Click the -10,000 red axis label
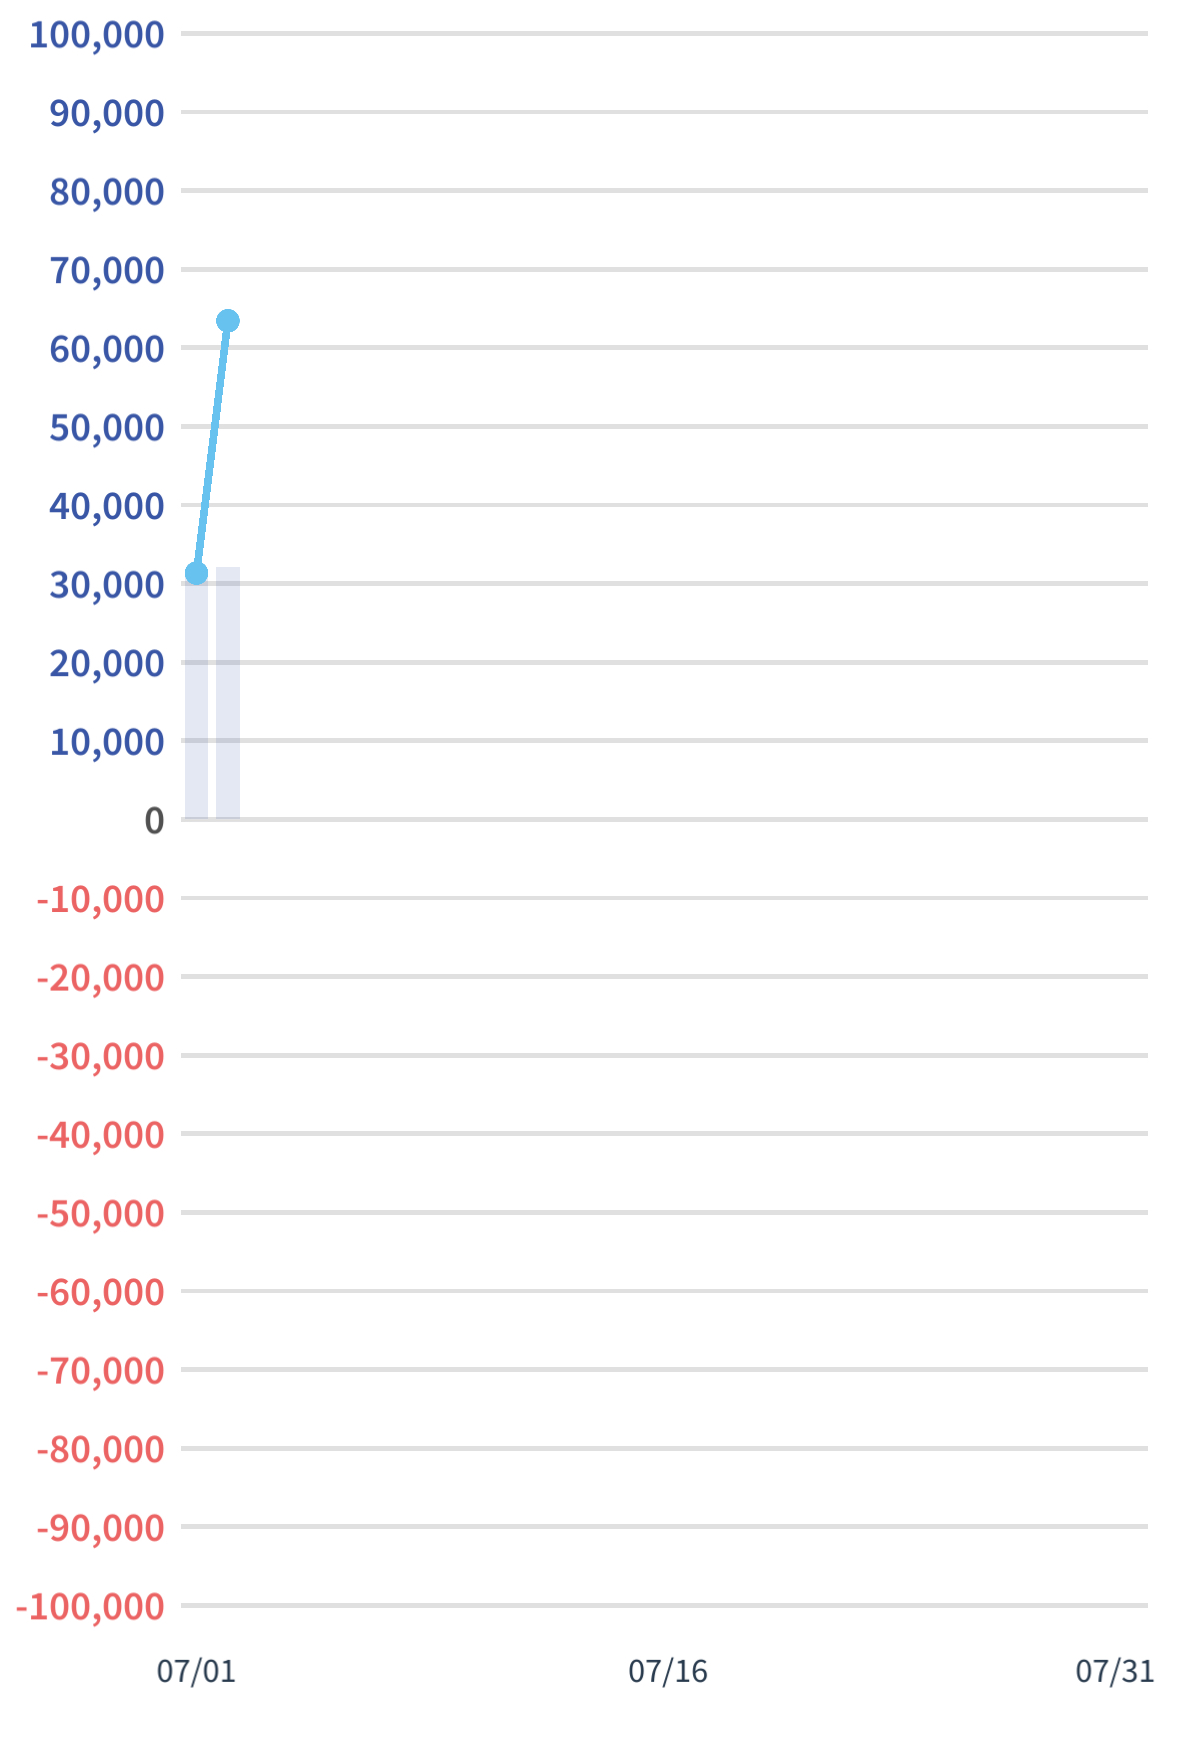Screen dimensions: 1179x1739 point(100,900)
